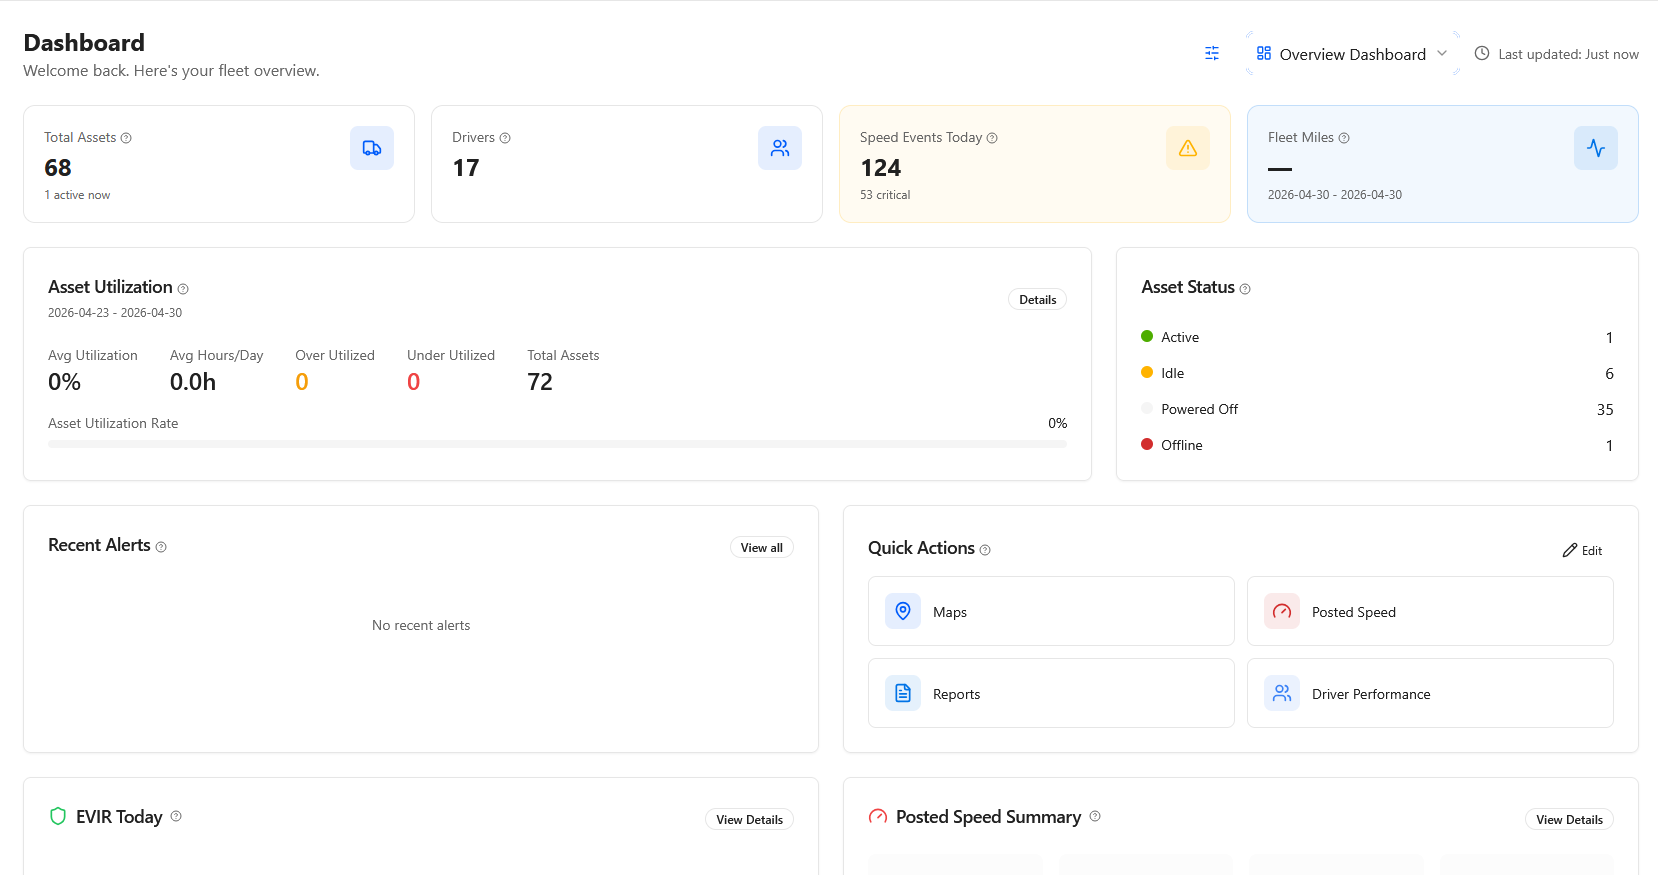Open Asset Utilization Details
Image resolution: width=1658 pixels, height=875 pixels.
pos(1038,300)
